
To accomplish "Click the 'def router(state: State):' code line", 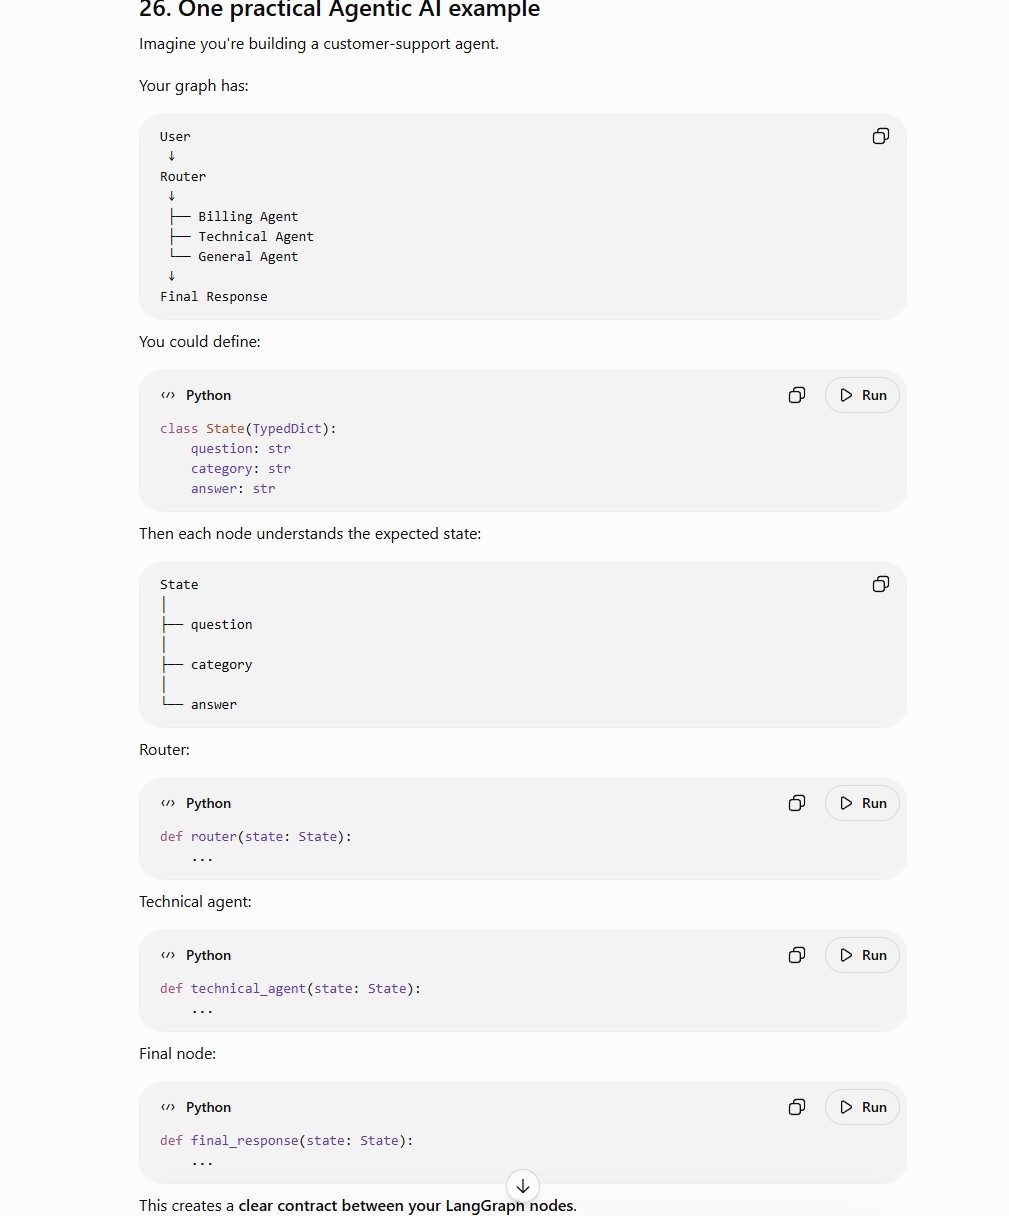I will (256, 837).
